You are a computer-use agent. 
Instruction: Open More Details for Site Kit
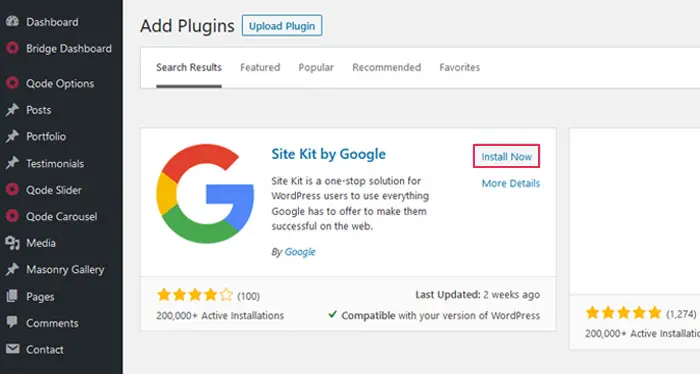coord(511,183)
